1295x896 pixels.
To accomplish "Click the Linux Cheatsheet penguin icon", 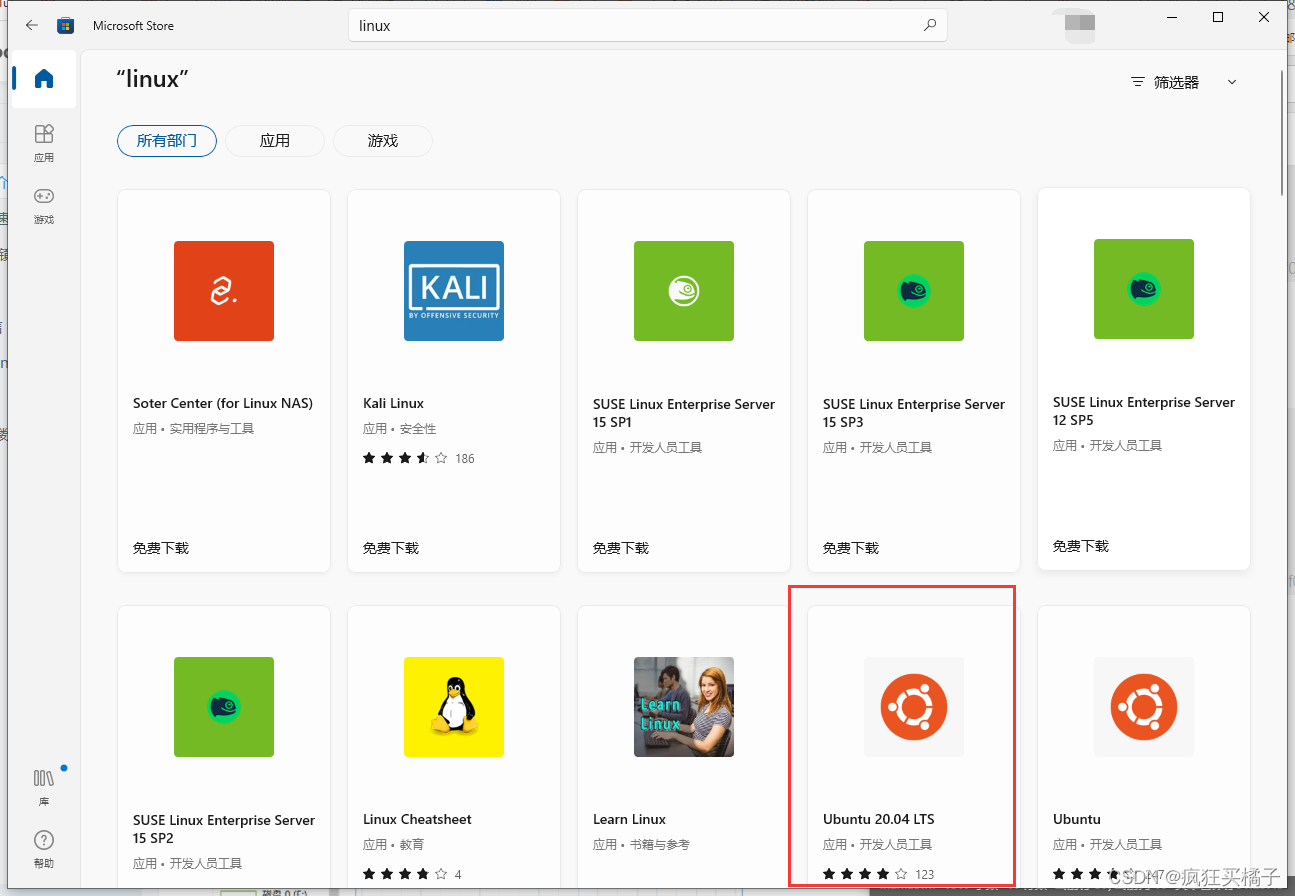I will pyautogui.click(x=454, y=707).
